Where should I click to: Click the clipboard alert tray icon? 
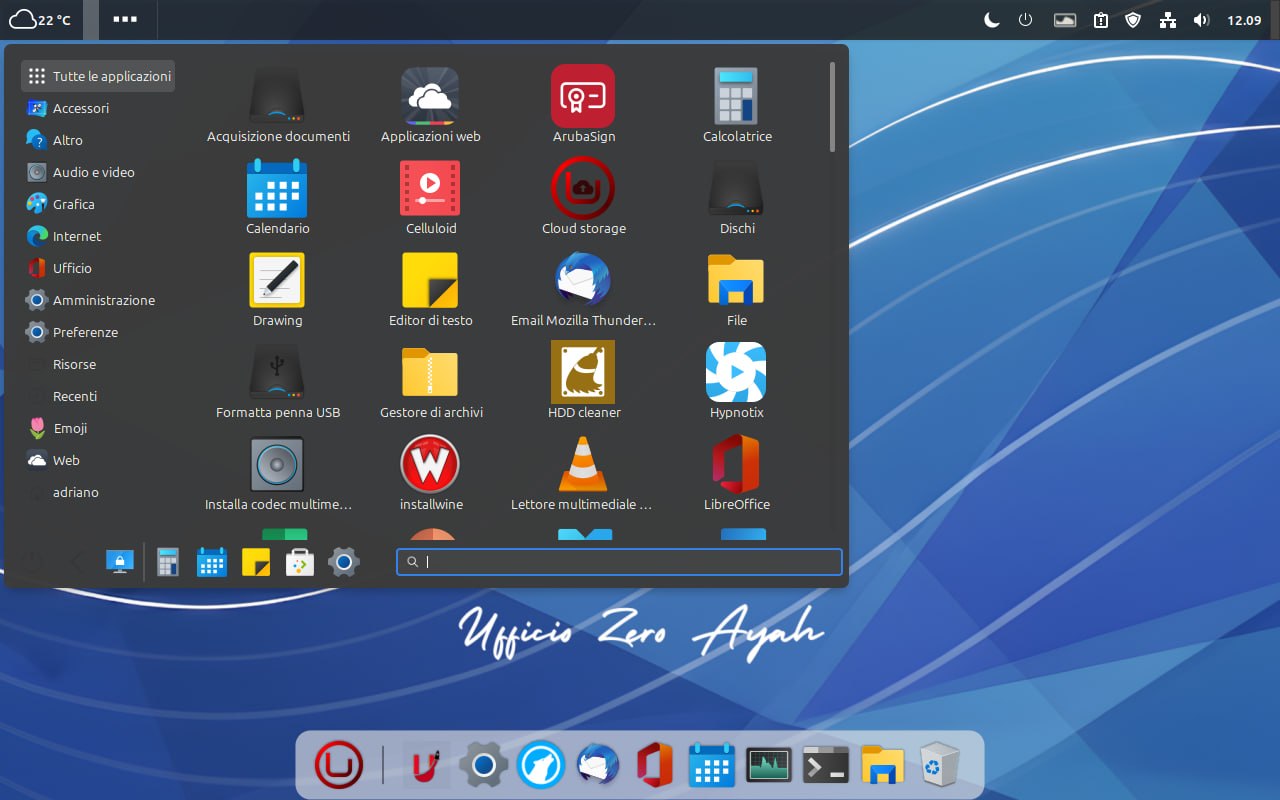coord(1101,20)
